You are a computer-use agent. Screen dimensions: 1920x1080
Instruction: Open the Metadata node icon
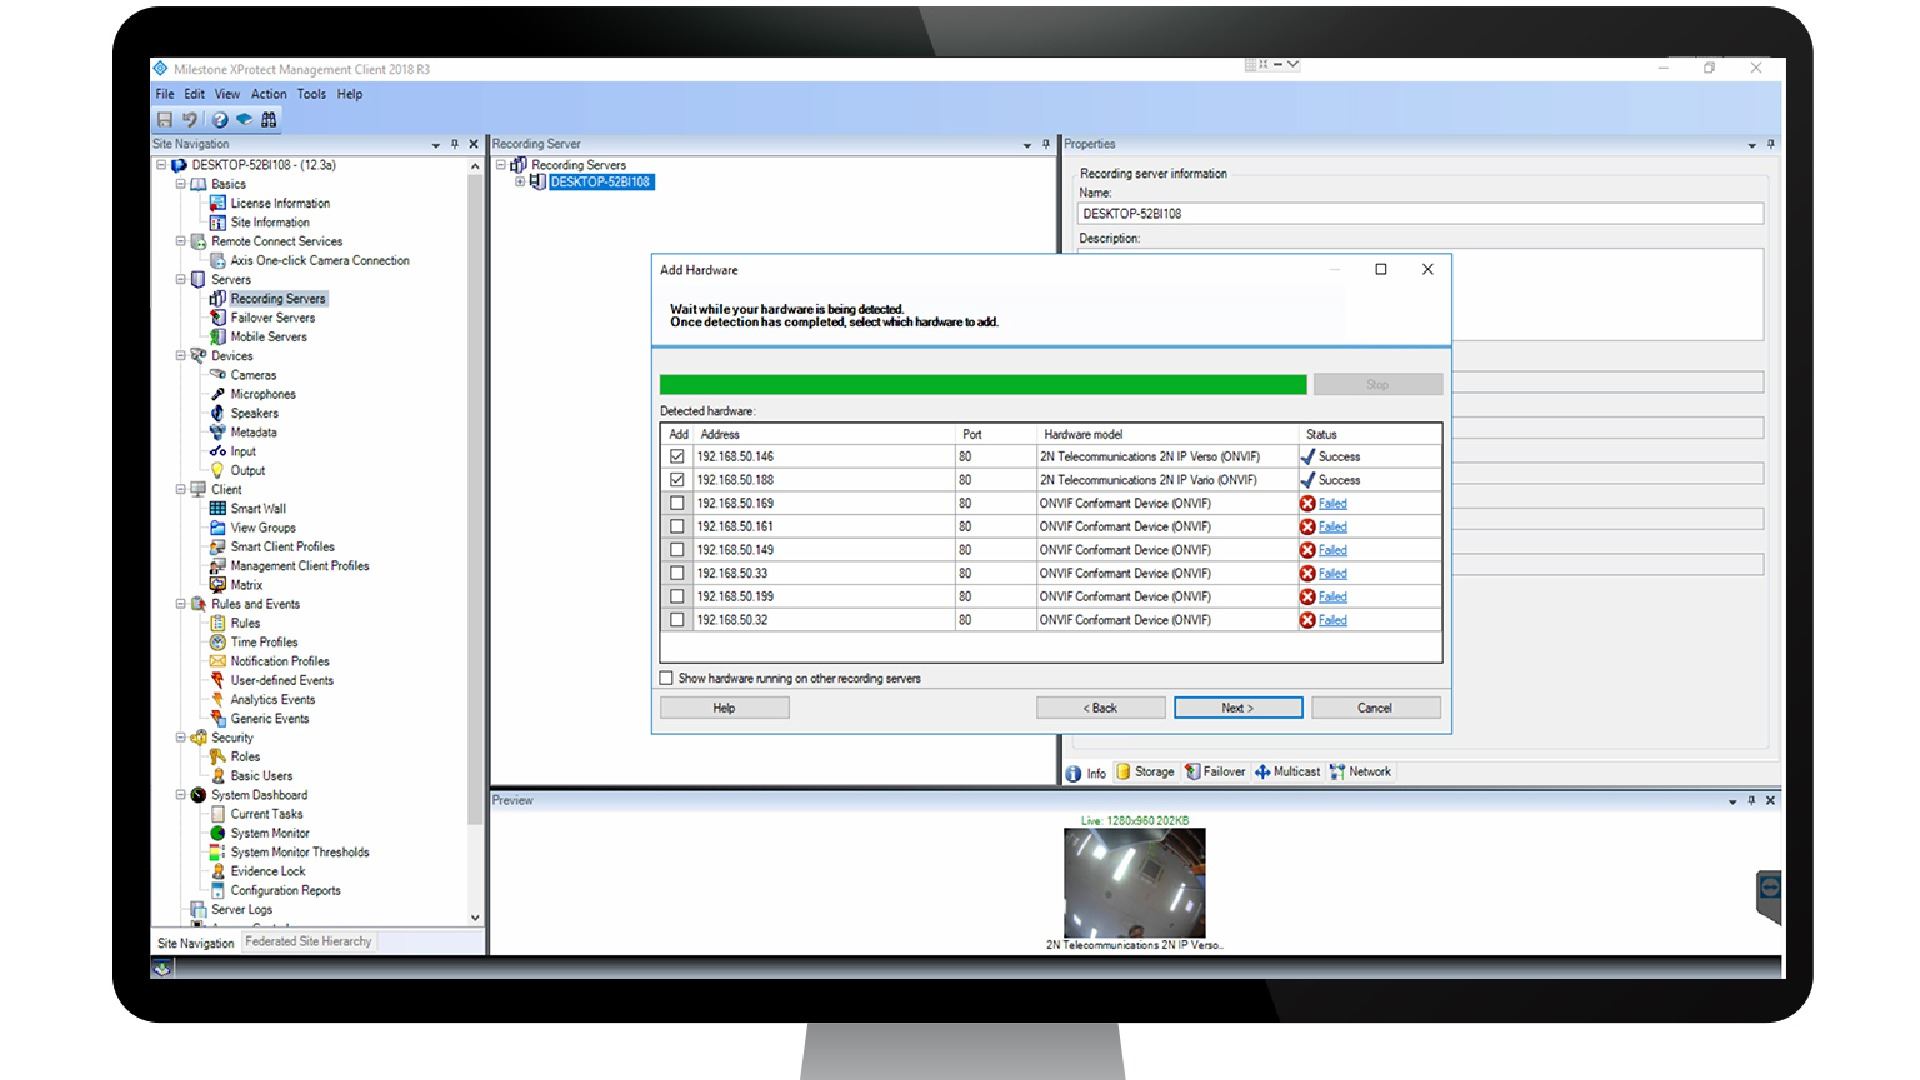217,432
